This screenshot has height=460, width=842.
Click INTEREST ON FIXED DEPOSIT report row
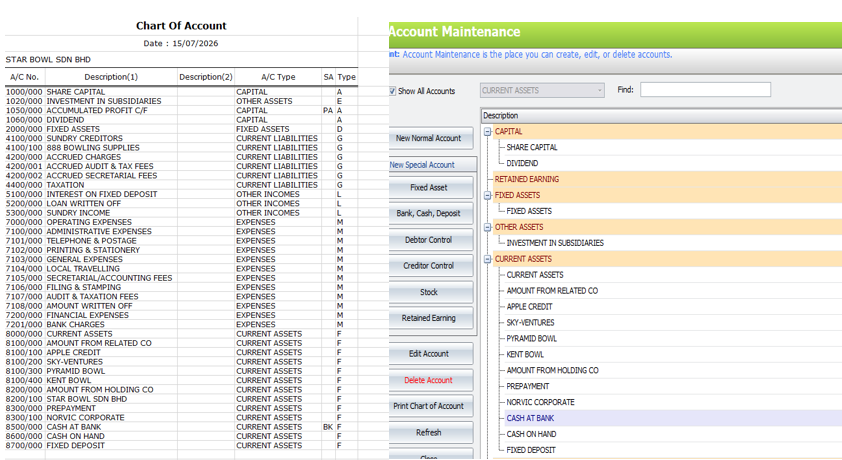[101, 194]
